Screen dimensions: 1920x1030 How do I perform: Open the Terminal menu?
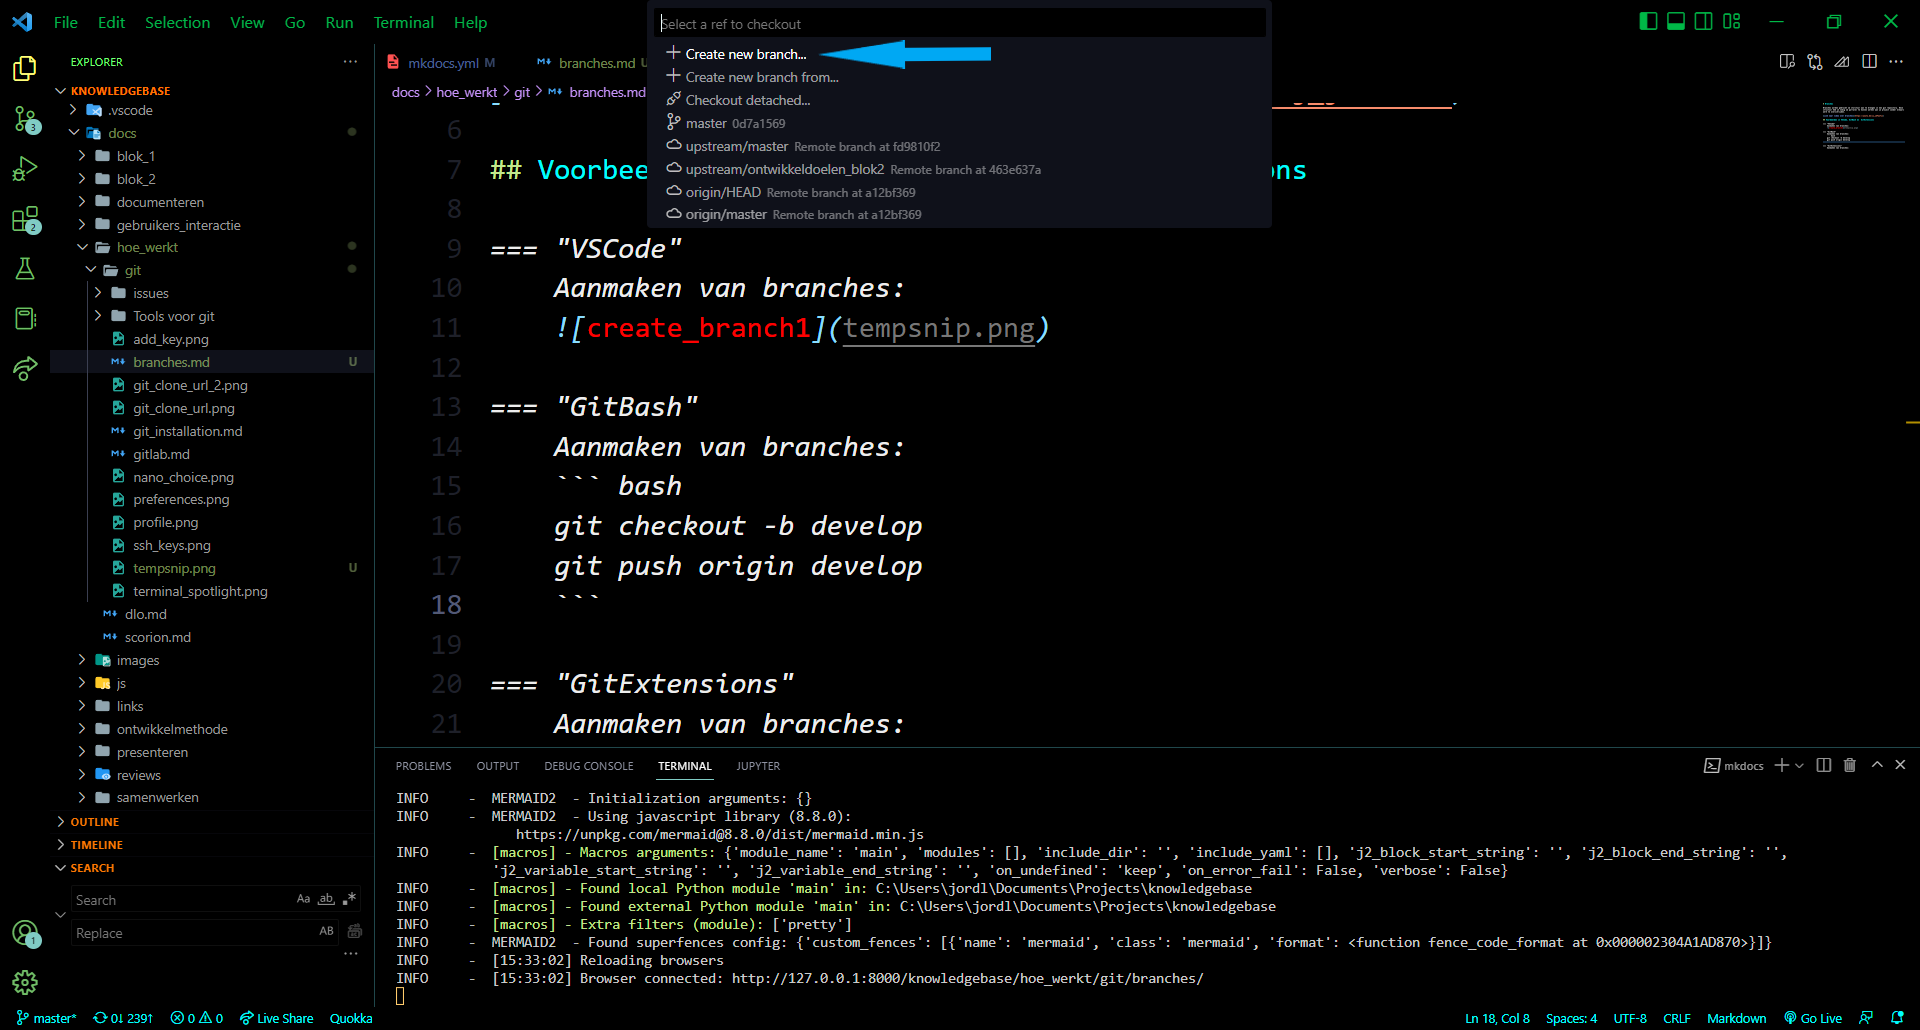pos(403,22)
